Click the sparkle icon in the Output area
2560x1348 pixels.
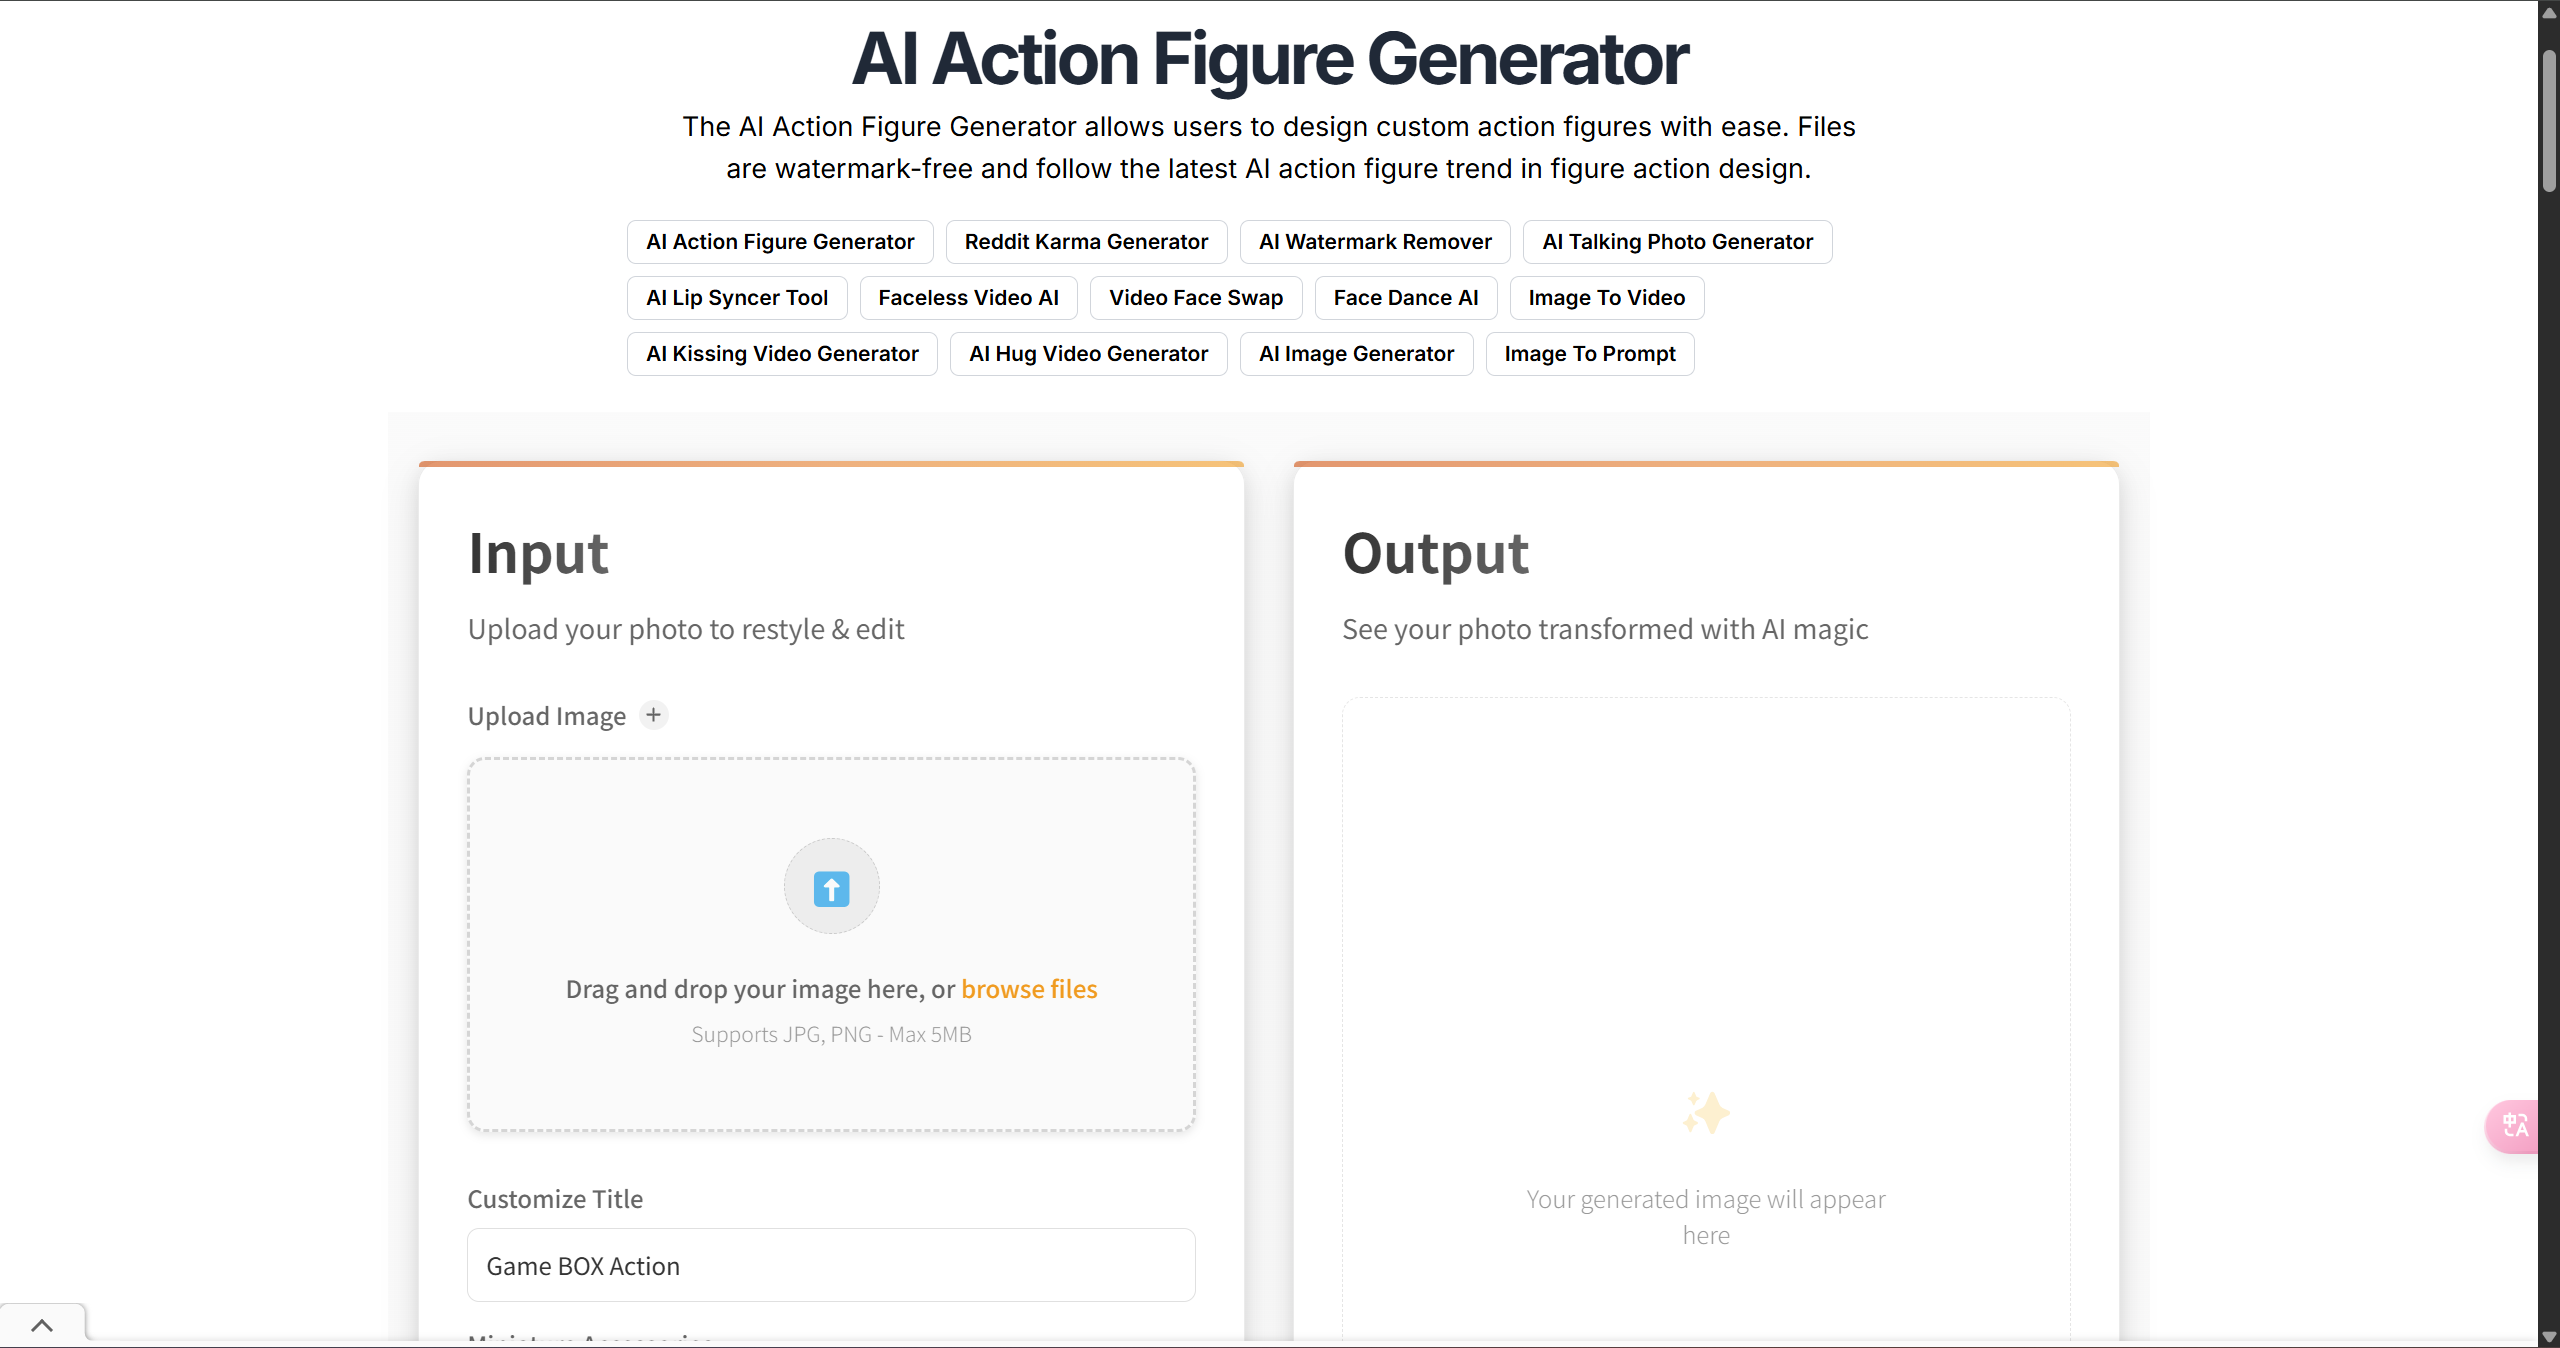coord(1705,1113)
